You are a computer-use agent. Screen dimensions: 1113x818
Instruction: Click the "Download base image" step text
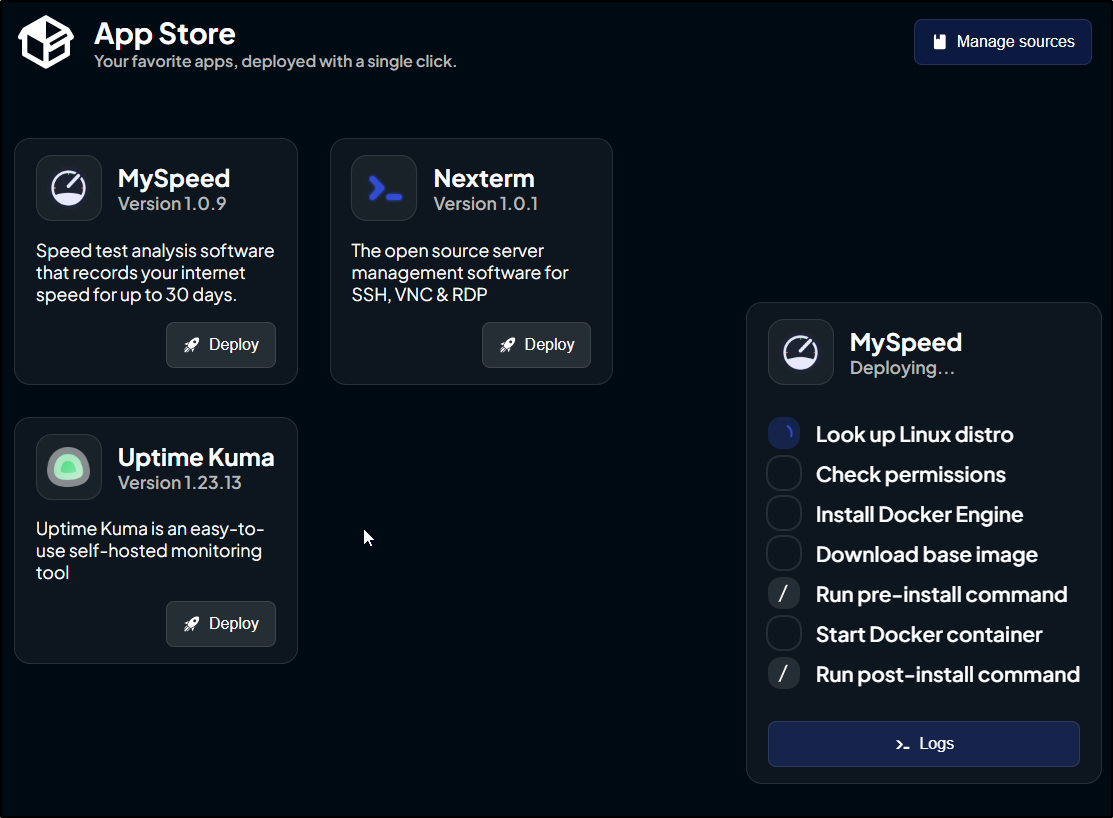coord(927,555)
